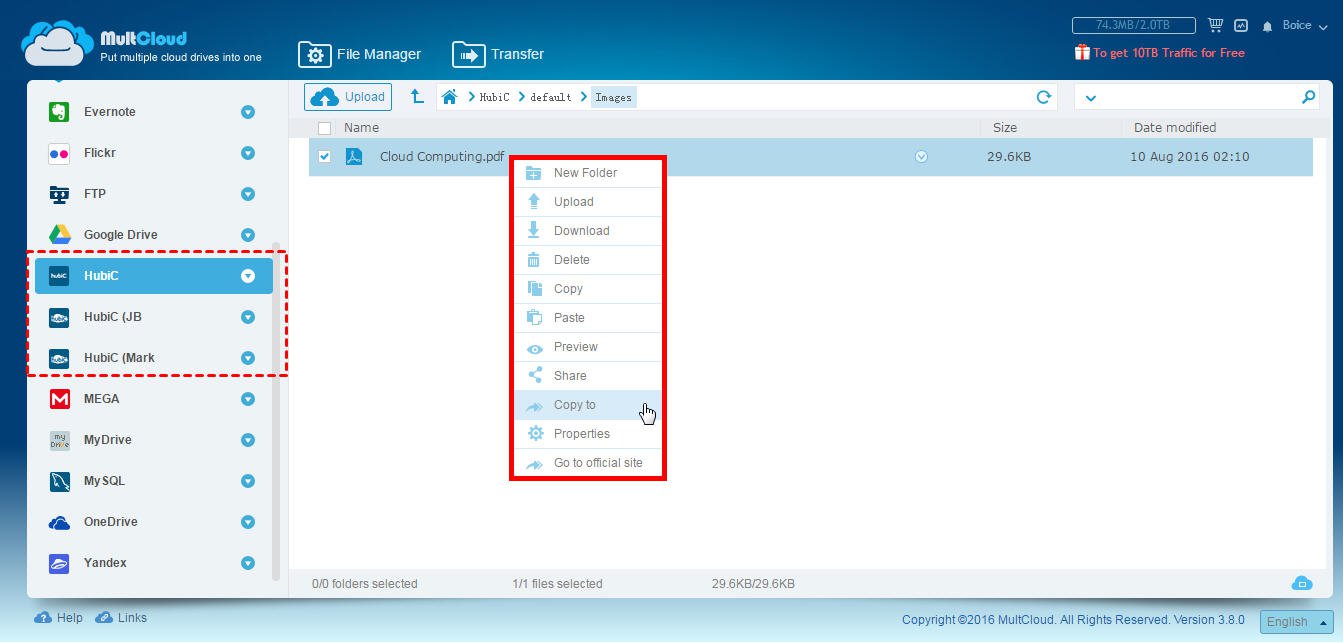The image size is (1343, 643).
Task: Select the MEGA drive icon
Action: click(59, 399)
